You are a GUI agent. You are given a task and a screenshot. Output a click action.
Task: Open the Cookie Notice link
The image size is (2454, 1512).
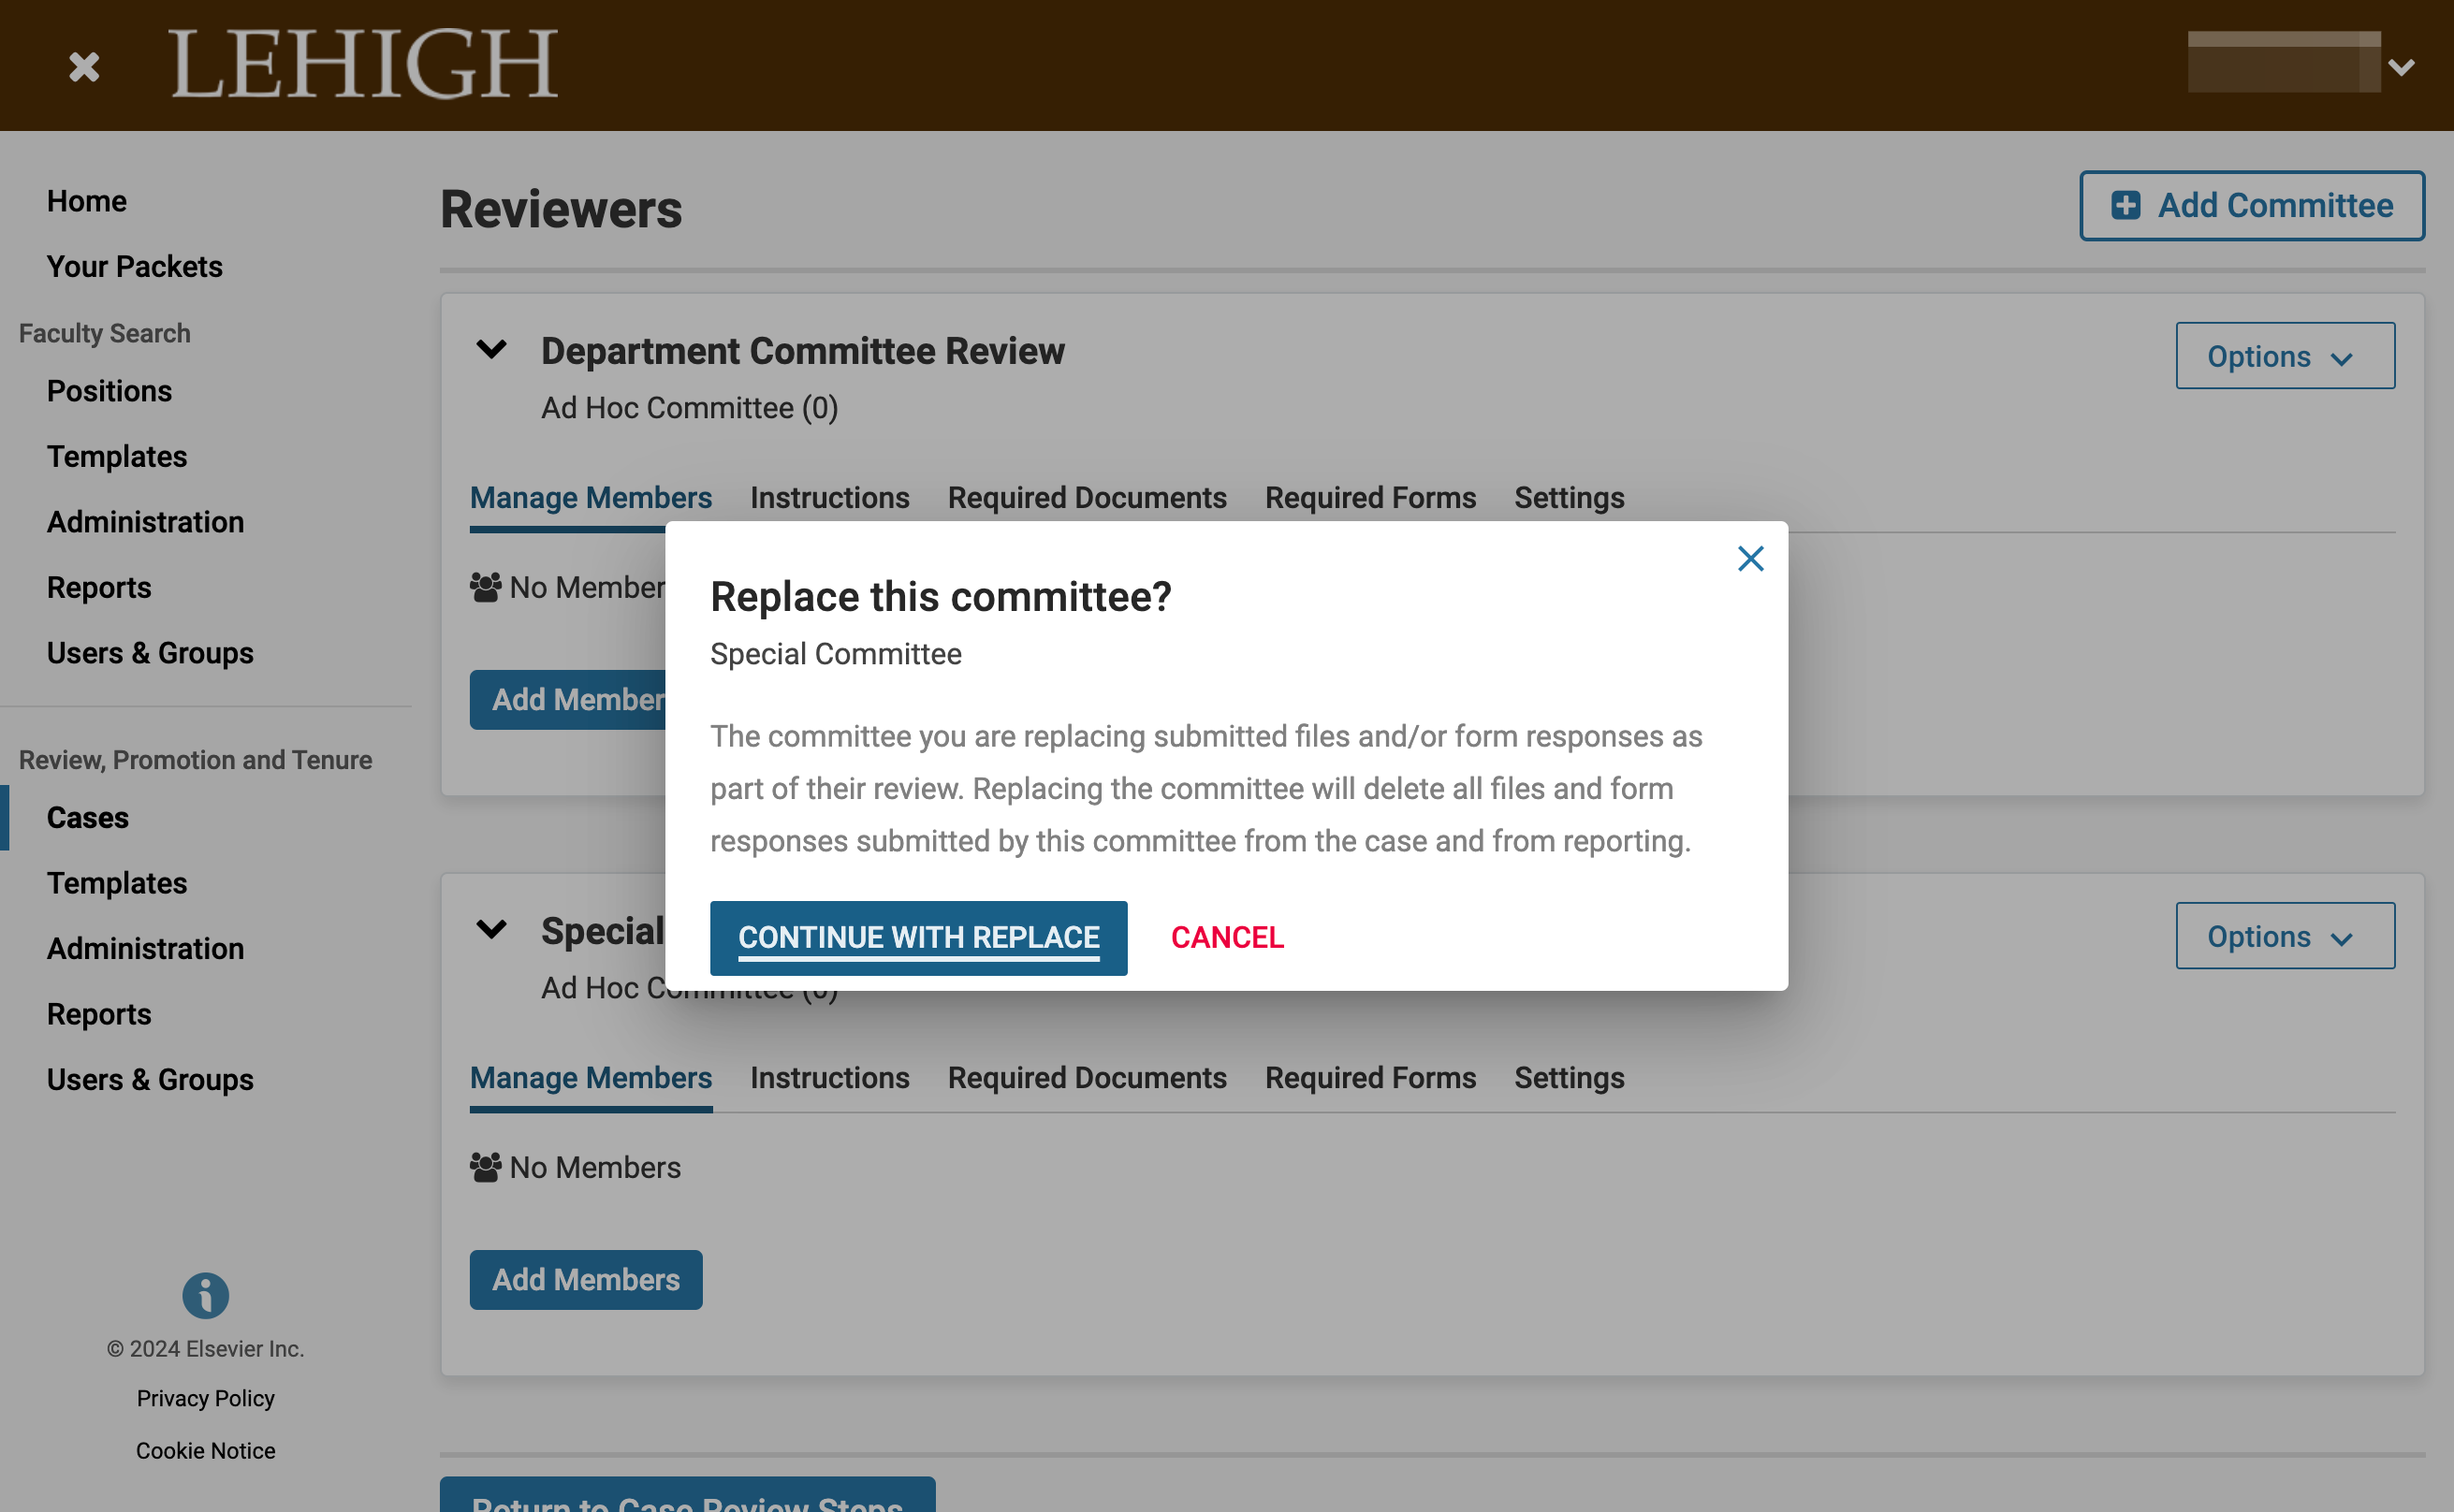(205, 1451)
